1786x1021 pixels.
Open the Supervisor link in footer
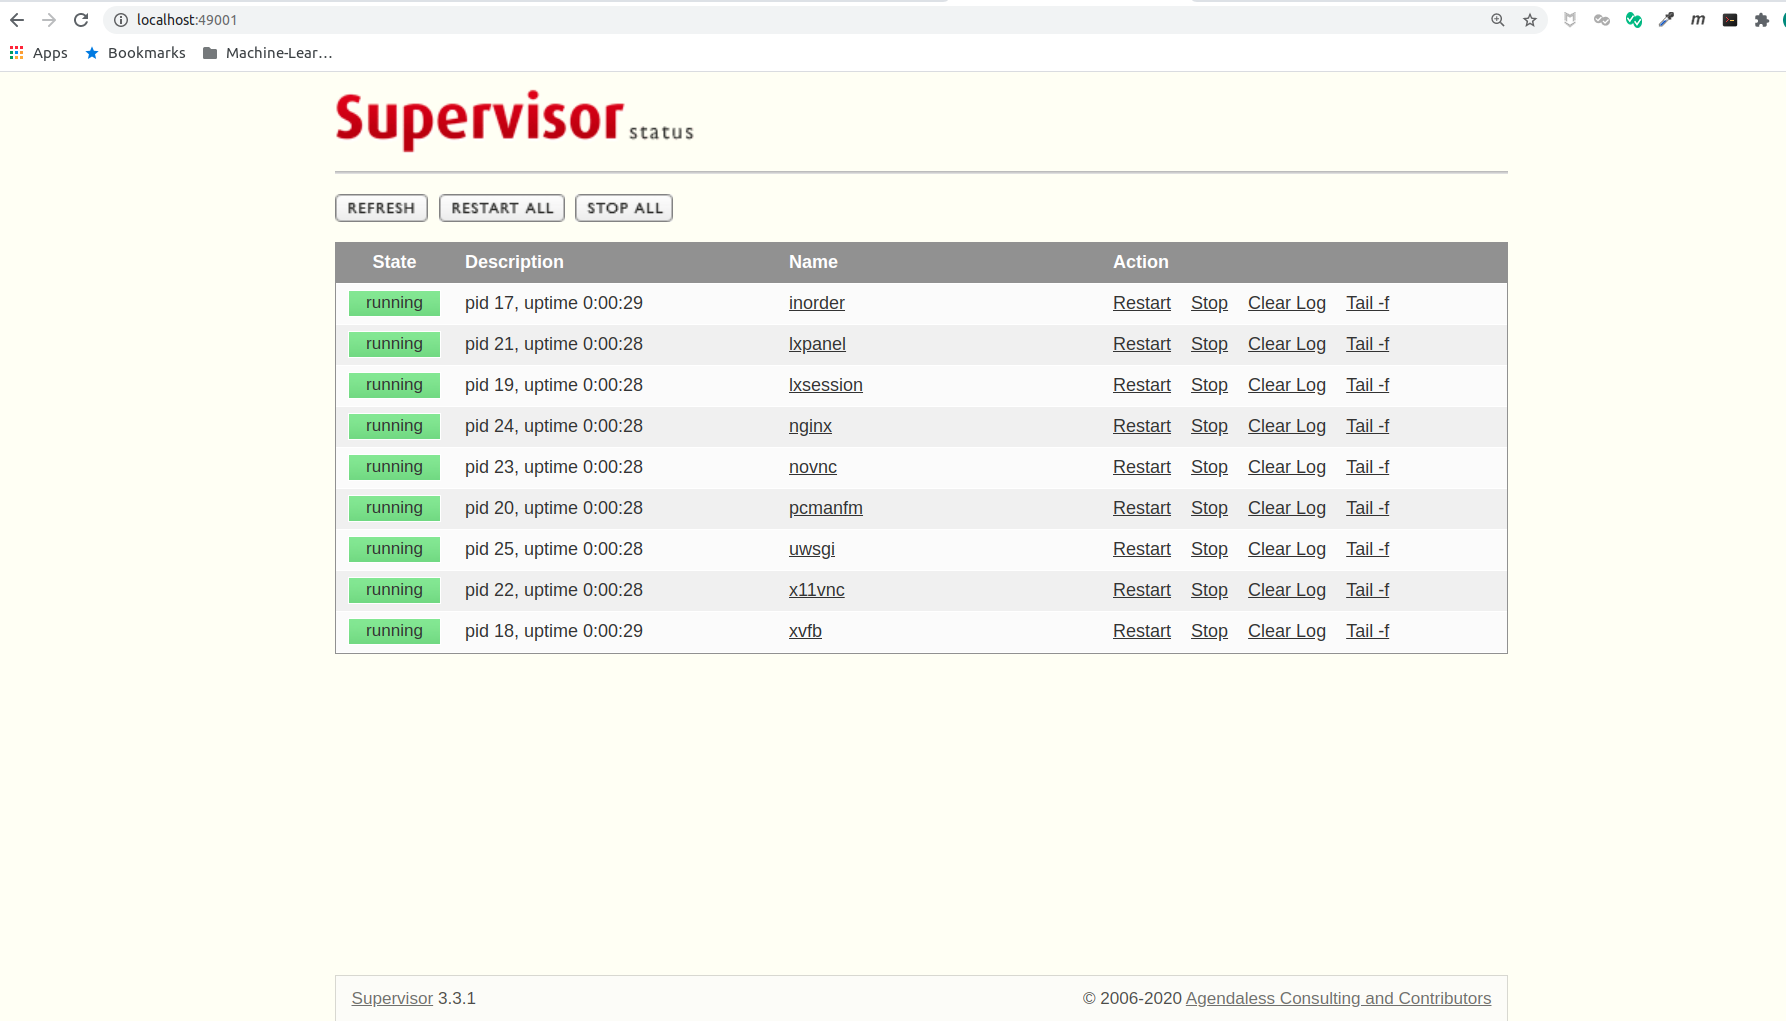(x=392, y=998)
